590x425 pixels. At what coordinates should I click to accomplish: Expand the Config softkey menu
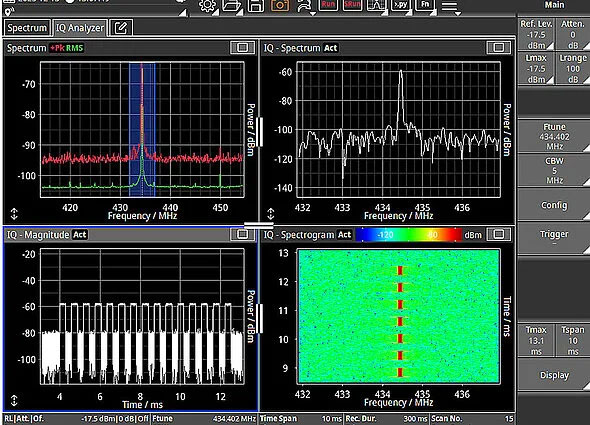click(x=554, y=205)
